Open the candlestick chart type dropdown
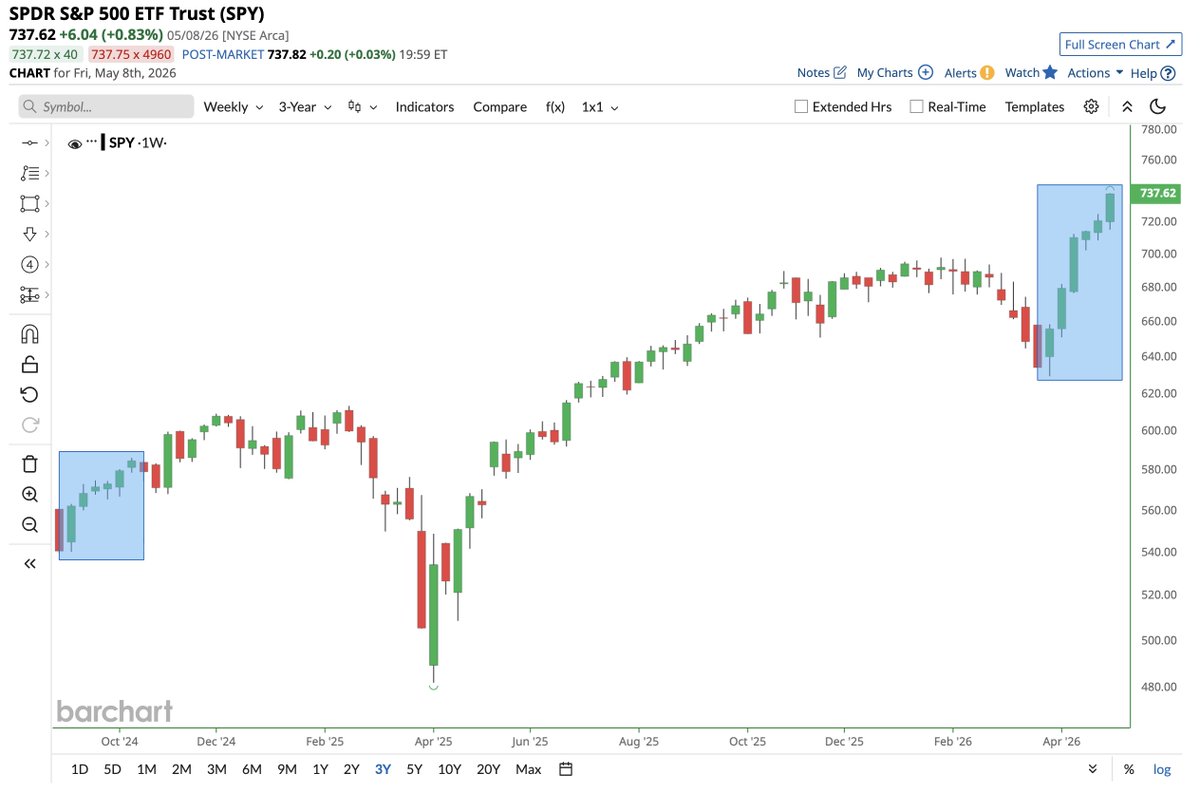Viewport: 1200px width, 793px height. point(362,107)
